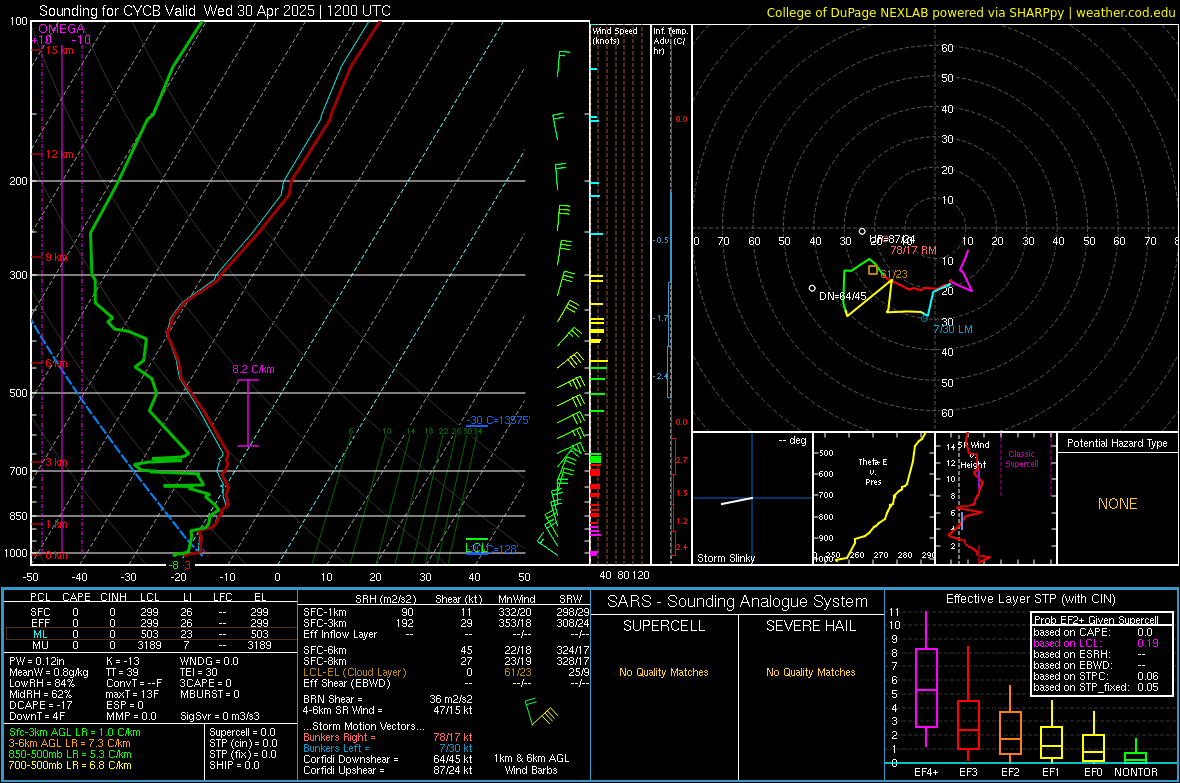Click the 'Inf. Temp. Adv.' panel header
The image size is (1180, 783).
coord(670,41)
